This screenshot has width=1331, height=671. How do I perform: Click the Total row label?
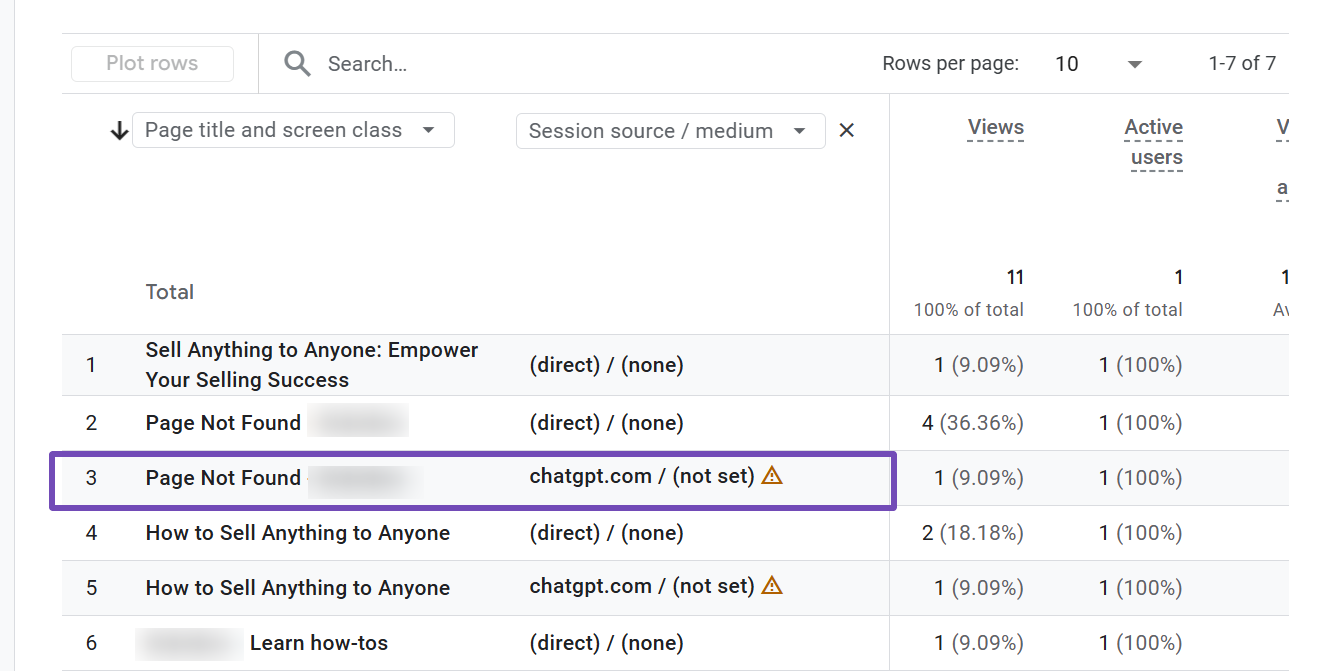coord(169,292)
